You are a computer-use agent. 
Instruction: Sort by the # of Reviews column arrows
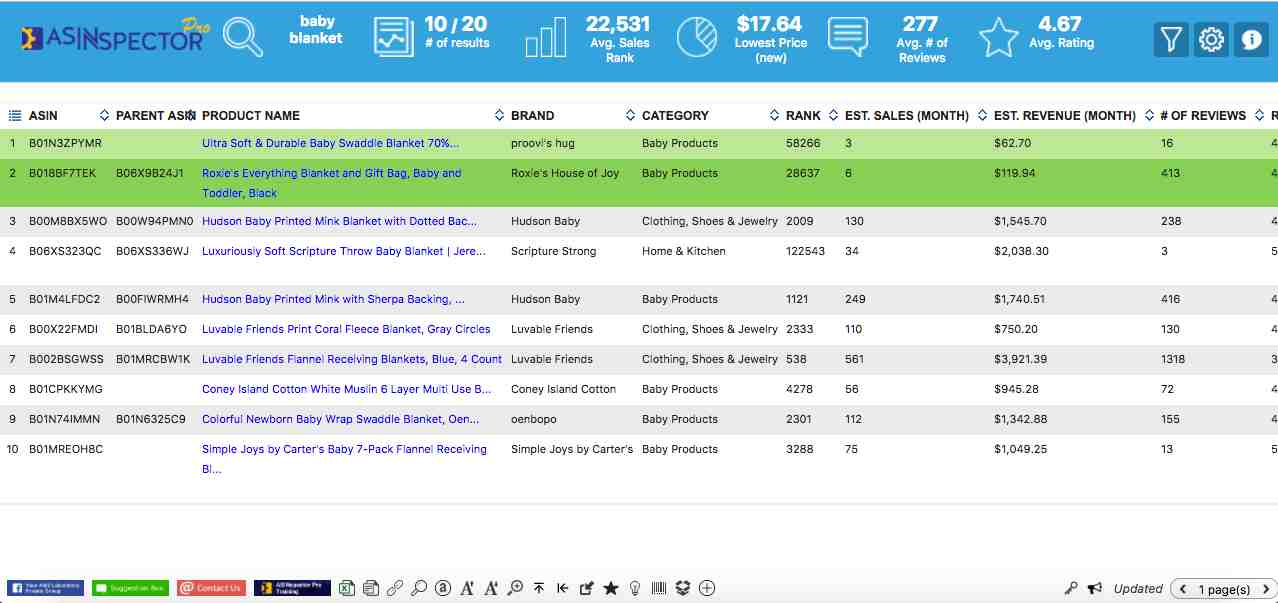pyautogui.click(x=1259, y=115)
